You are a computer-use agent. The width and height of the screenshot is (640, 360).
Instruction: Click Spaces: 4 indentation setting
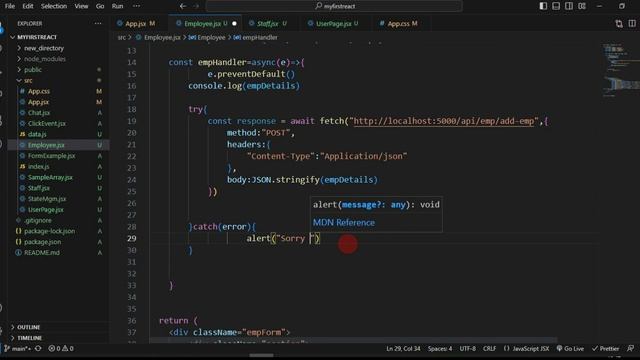coord(440,349)
